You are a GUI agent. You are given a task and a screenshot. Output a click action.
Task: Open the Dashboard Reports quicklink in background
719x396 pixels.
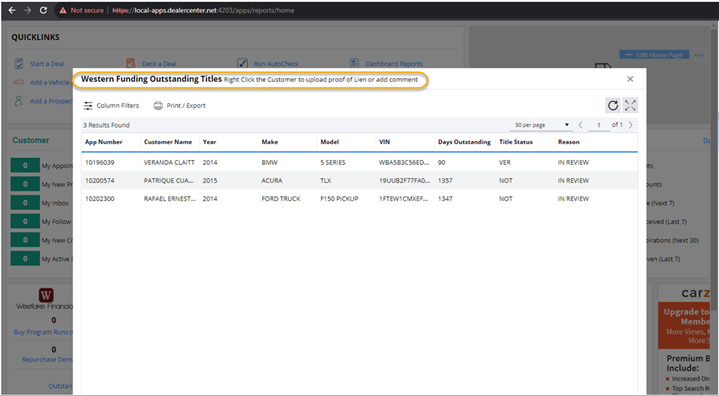pos(394,64)
